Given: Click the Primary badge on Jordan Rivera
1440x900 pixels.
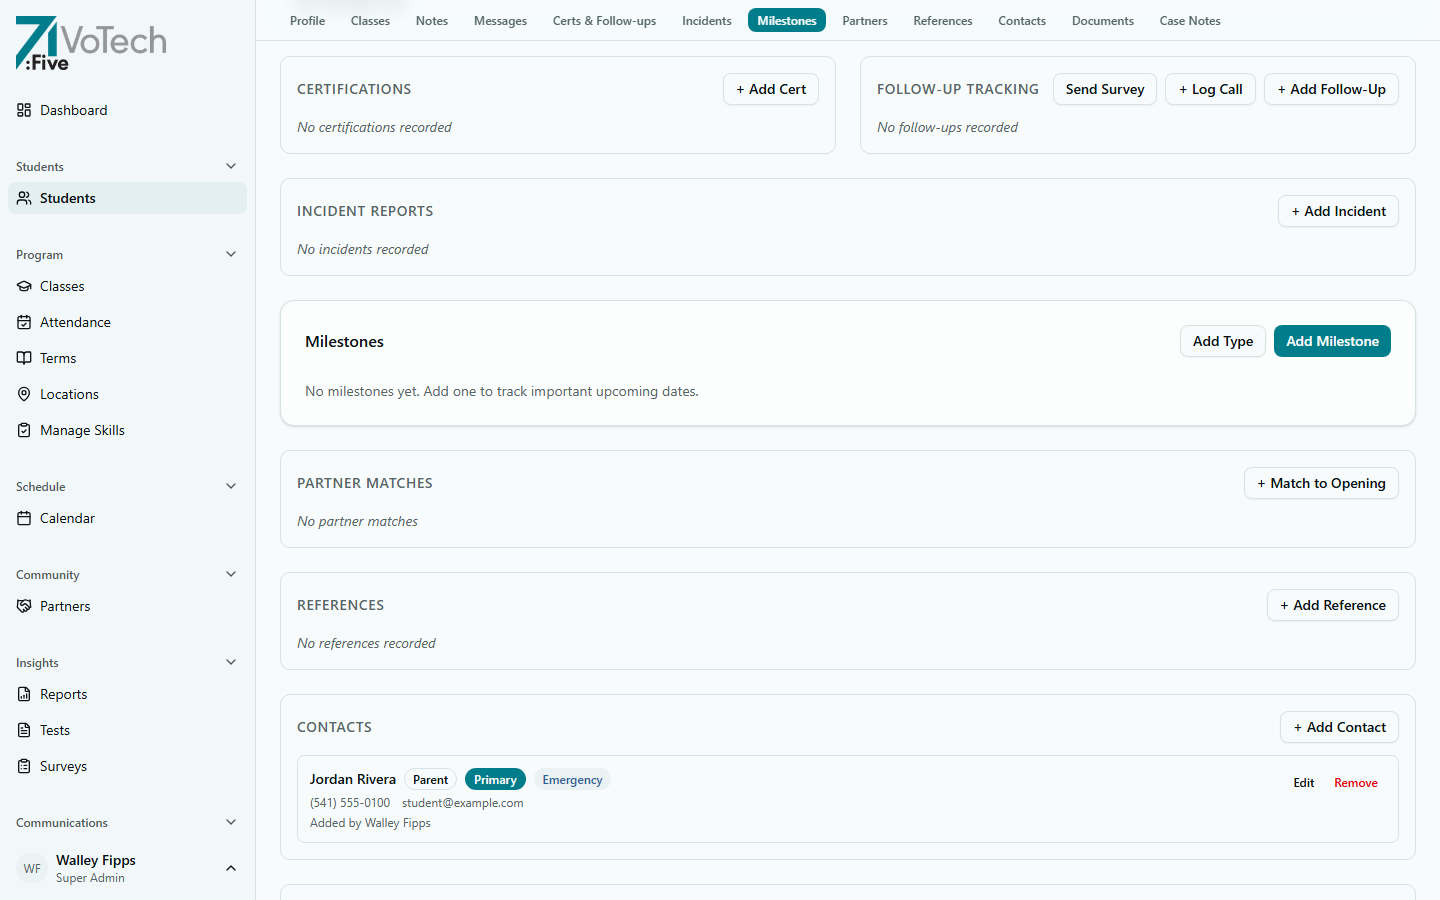Looking at the screenshot, I should [x=495, y=779].
